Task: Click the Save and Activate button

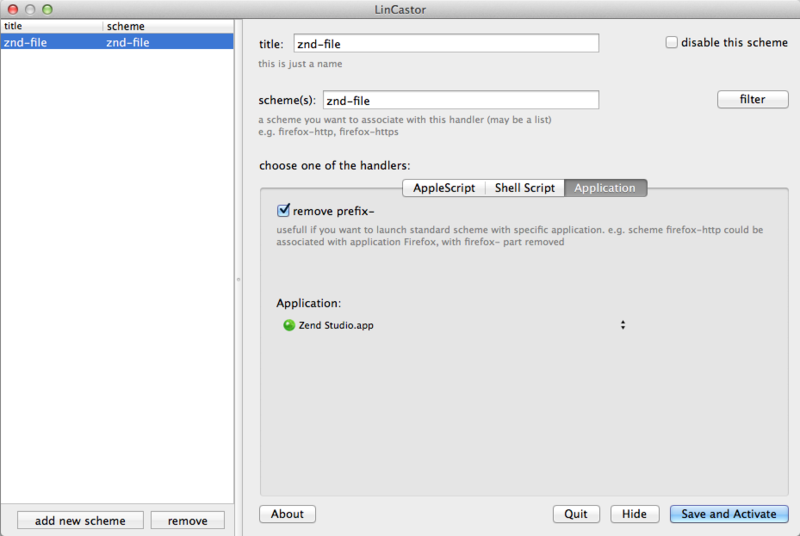Action: [729, 514]
